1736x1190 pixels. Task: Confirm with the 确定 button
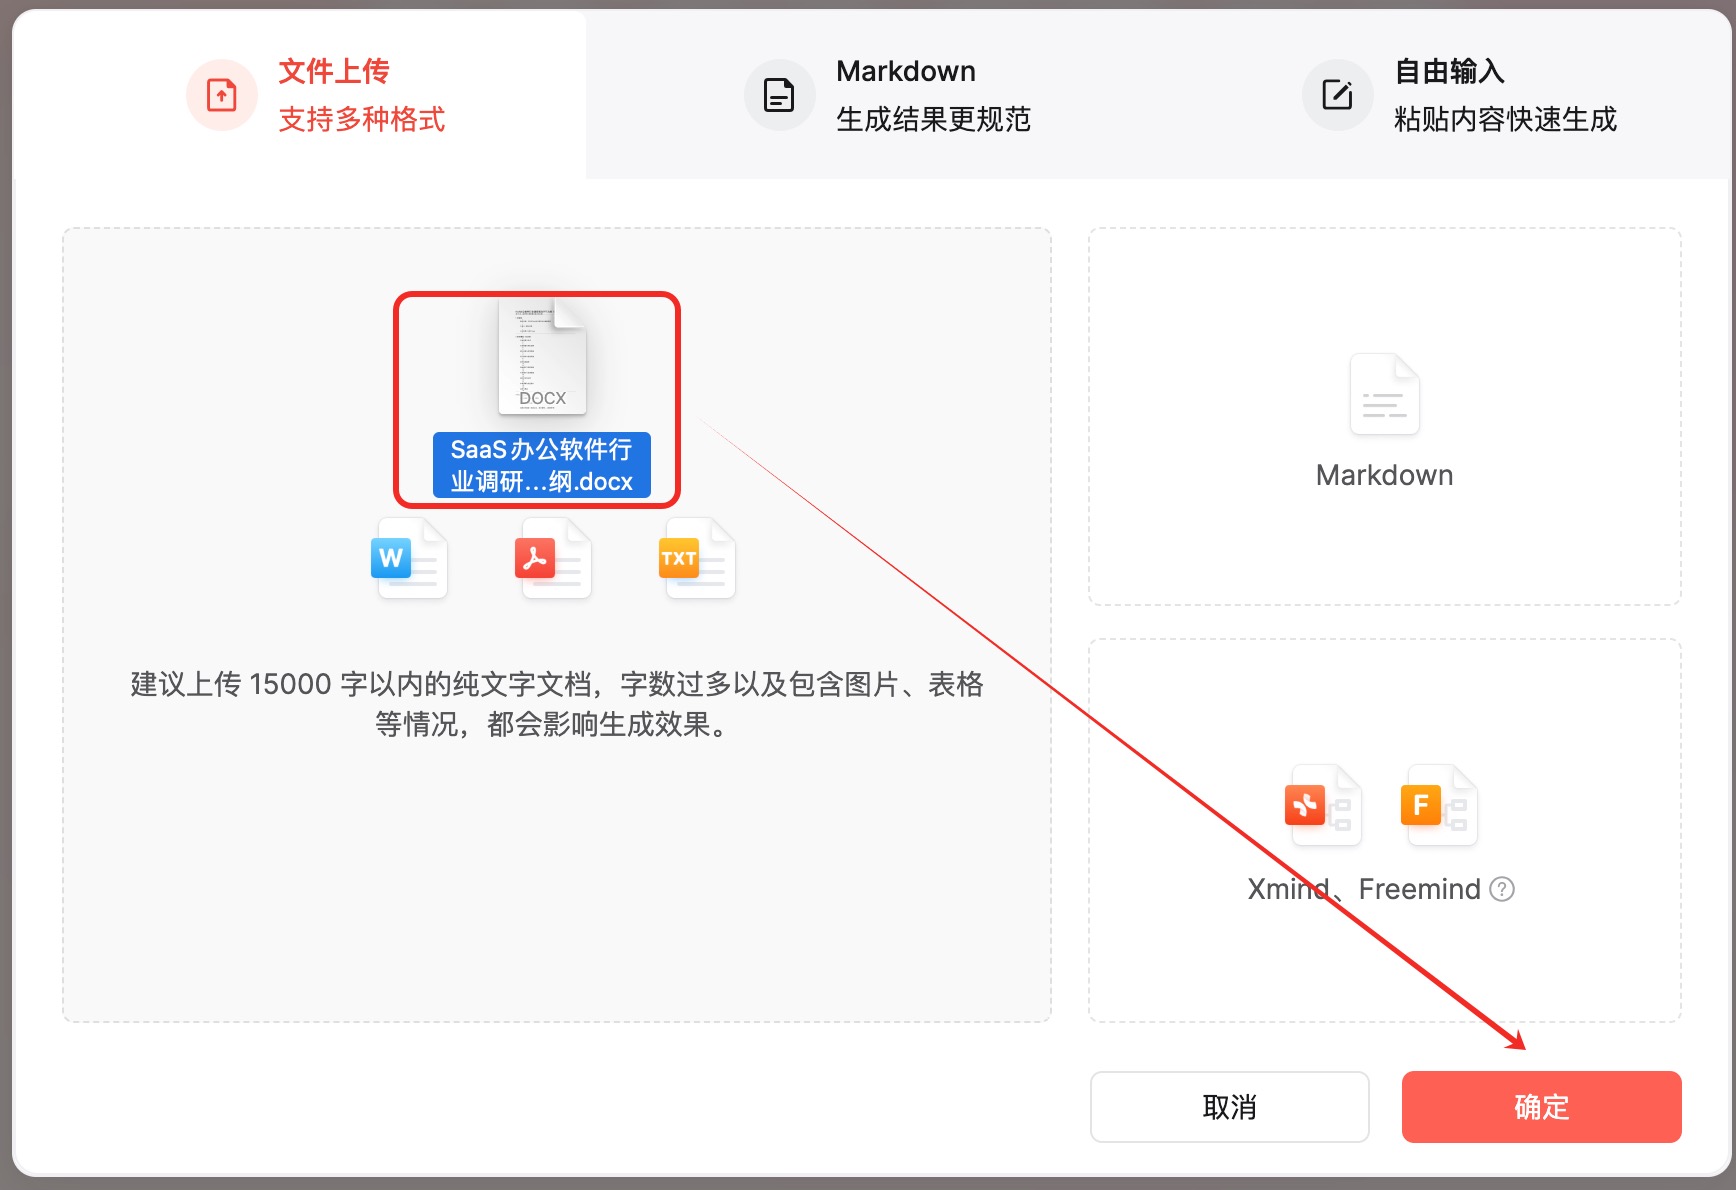click(x=1542, y=1107)
